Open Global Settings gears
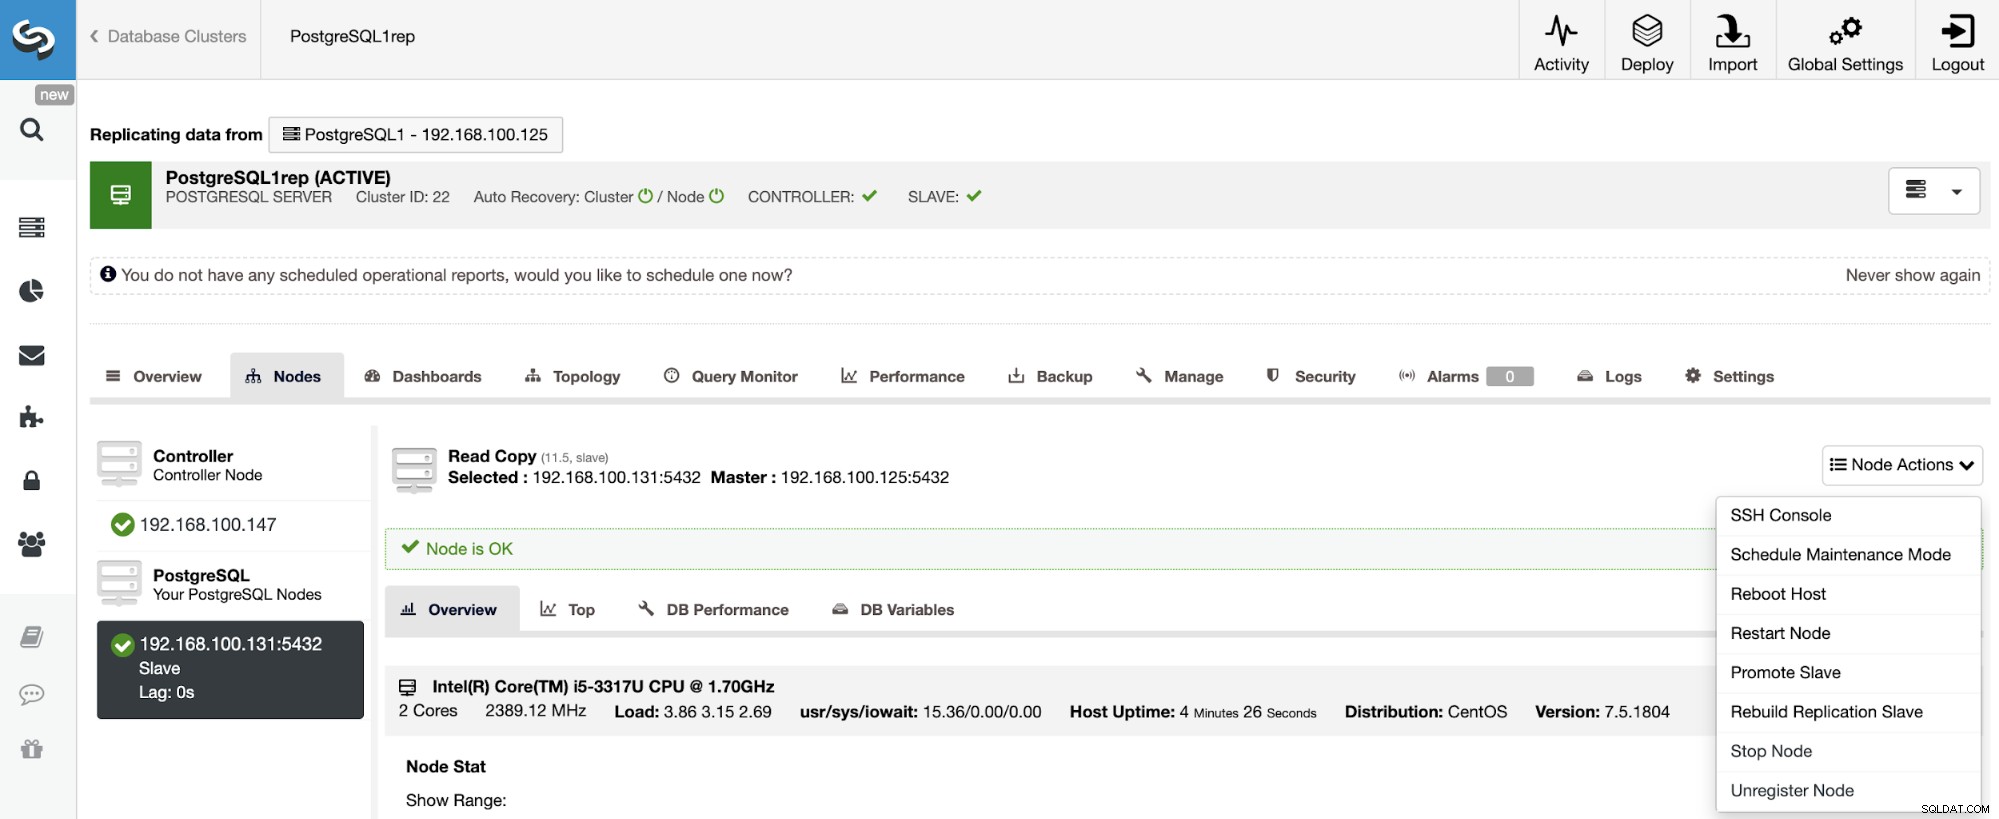 (1845, 43)
